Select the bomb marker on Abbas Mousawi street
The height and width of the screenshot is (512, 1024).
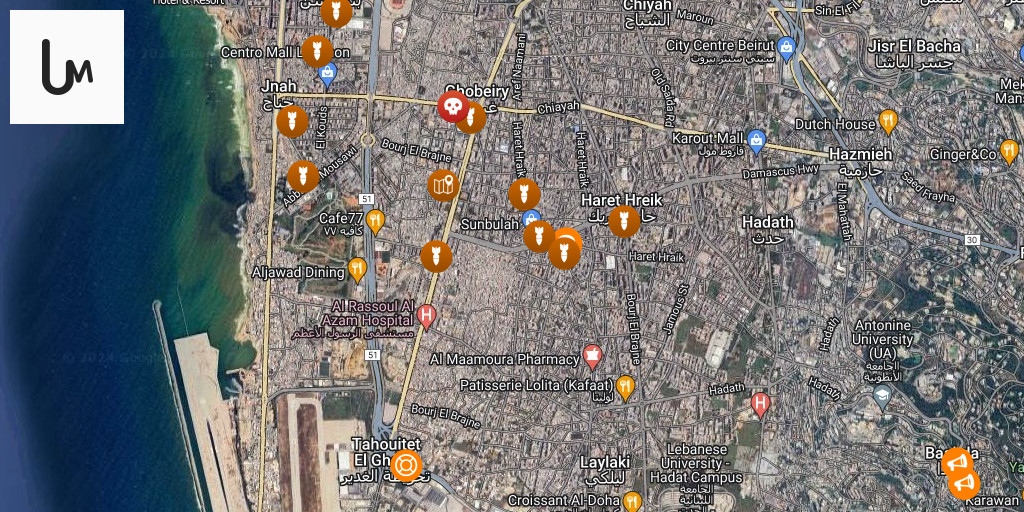pyautogui.click(x=303, y=176)
